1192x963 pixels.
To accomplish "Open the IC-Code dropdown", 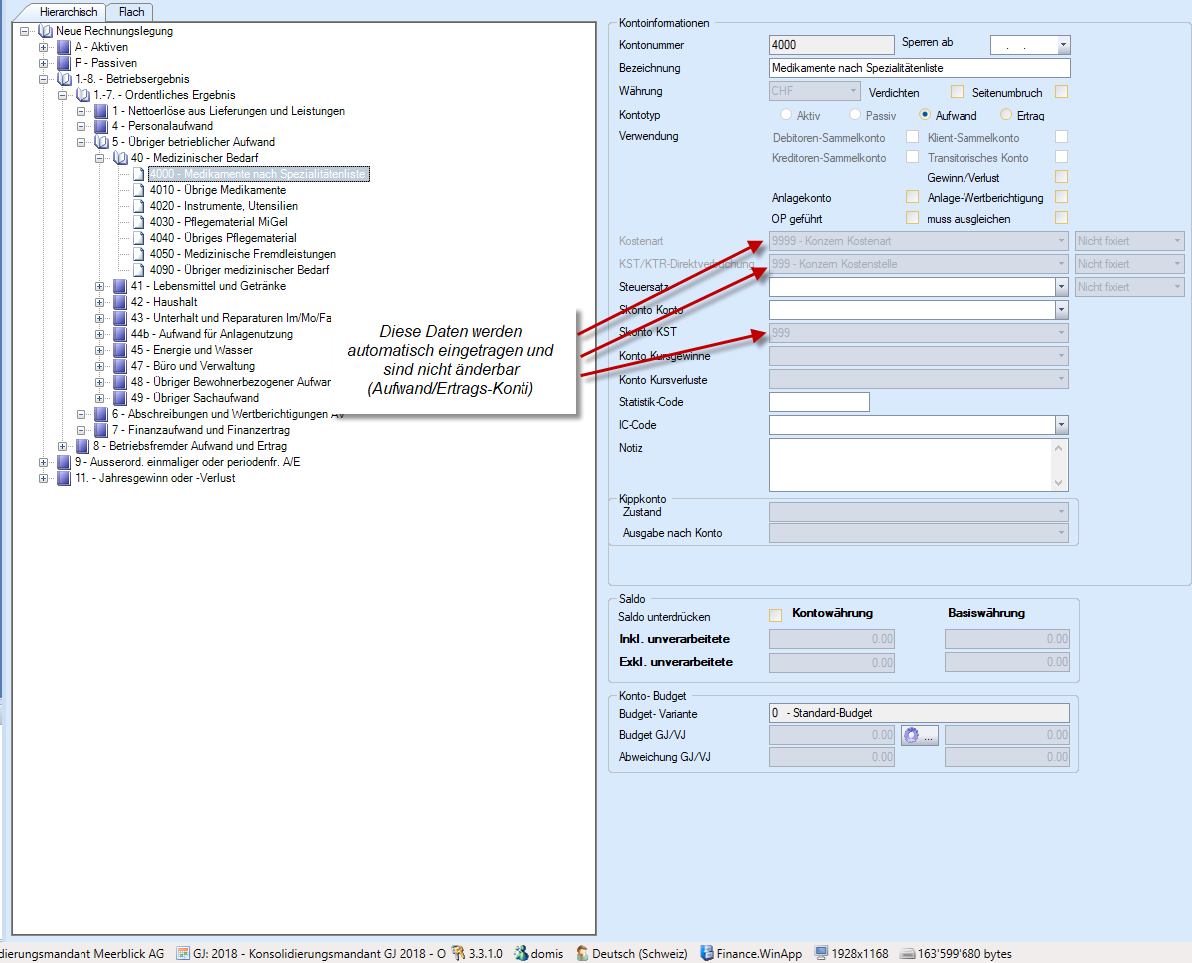I will pos(1062,425).
